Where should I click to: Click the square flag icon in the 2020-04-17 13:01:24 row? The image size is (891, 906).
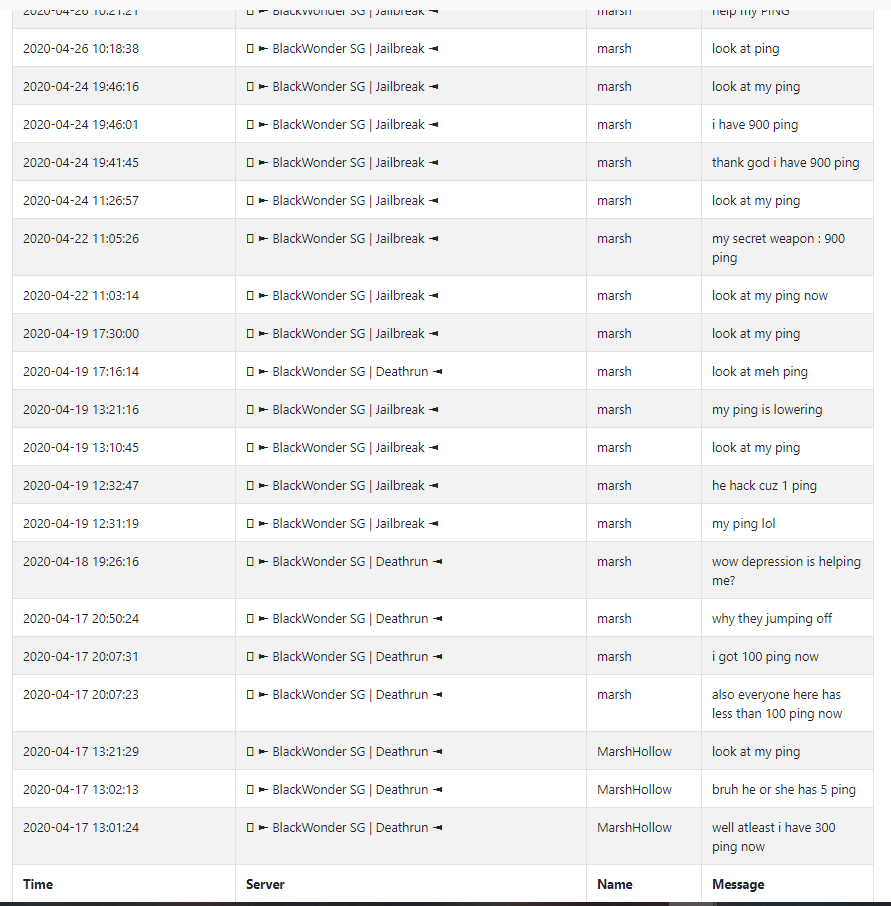(x=250, y=827)
